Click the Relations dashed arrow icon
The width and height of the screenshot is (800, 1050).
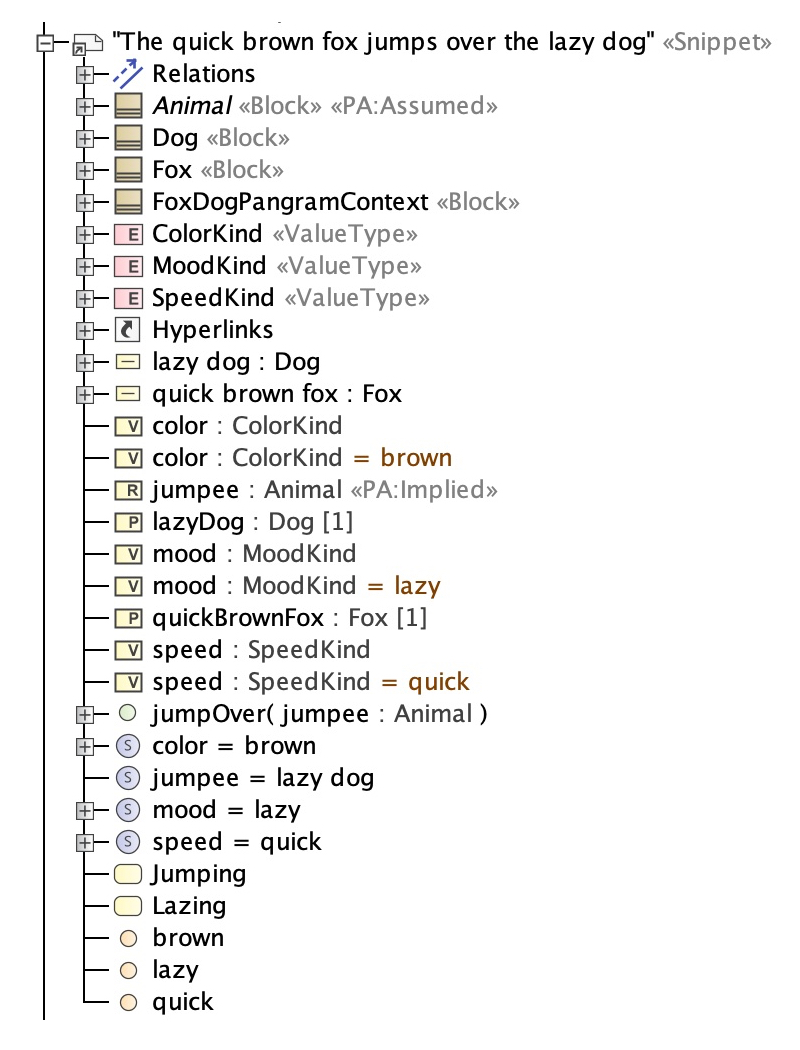coord(127,74)
